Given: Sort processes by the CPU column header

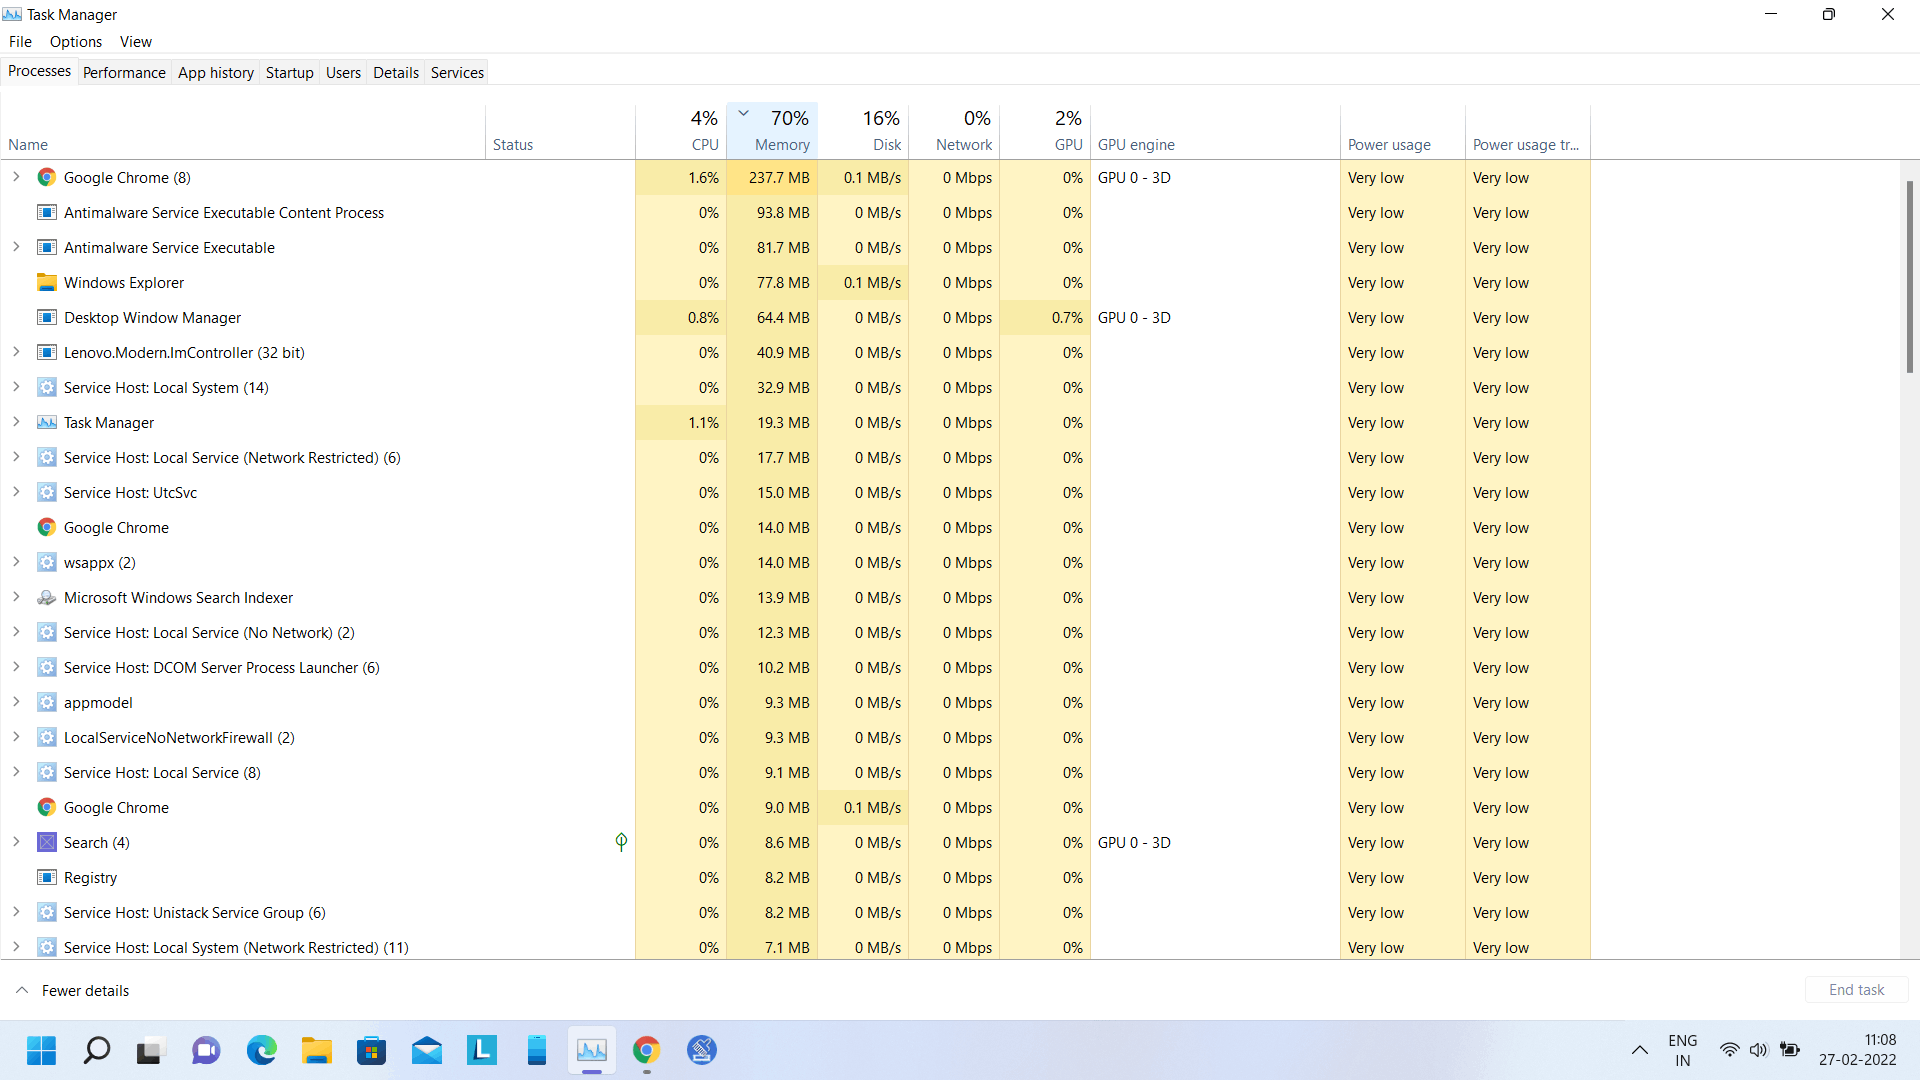Looking at the screenshot, I should tap(681, 131).
